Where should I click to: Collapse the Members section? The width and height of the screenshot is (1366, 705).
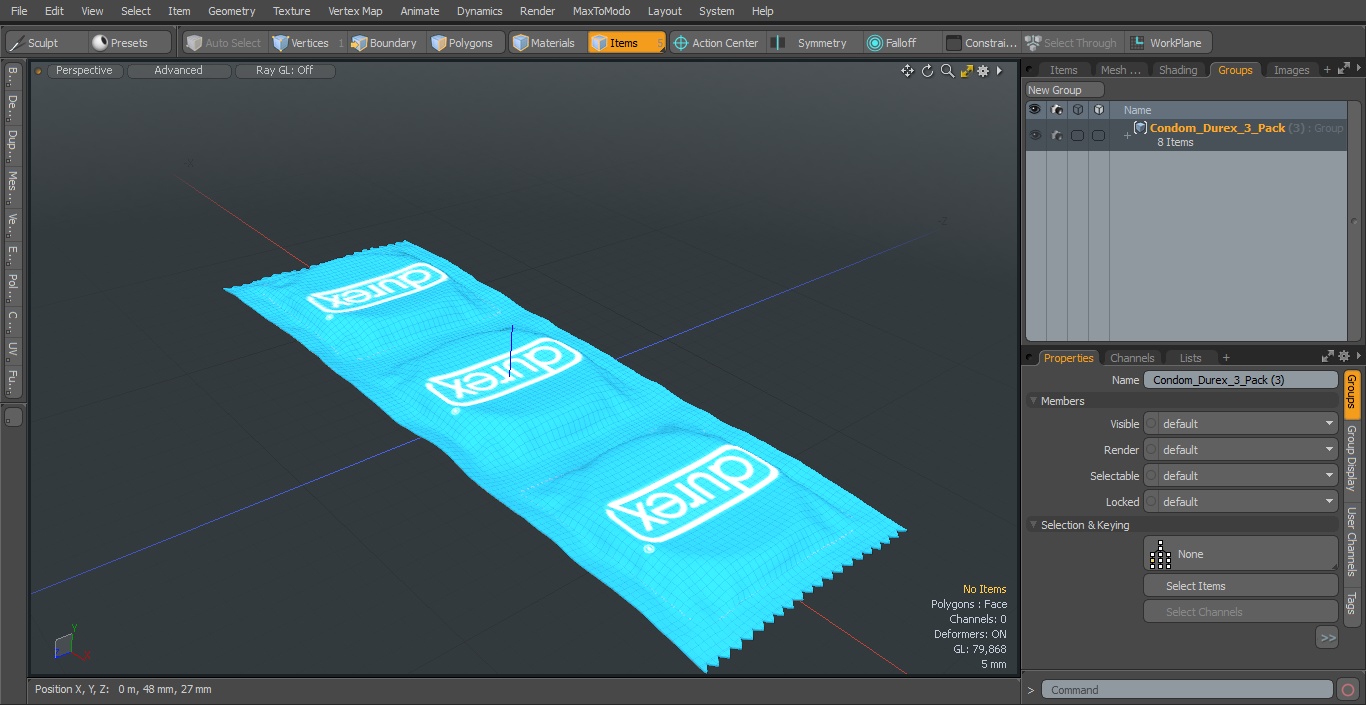(x=1033, y=401)
